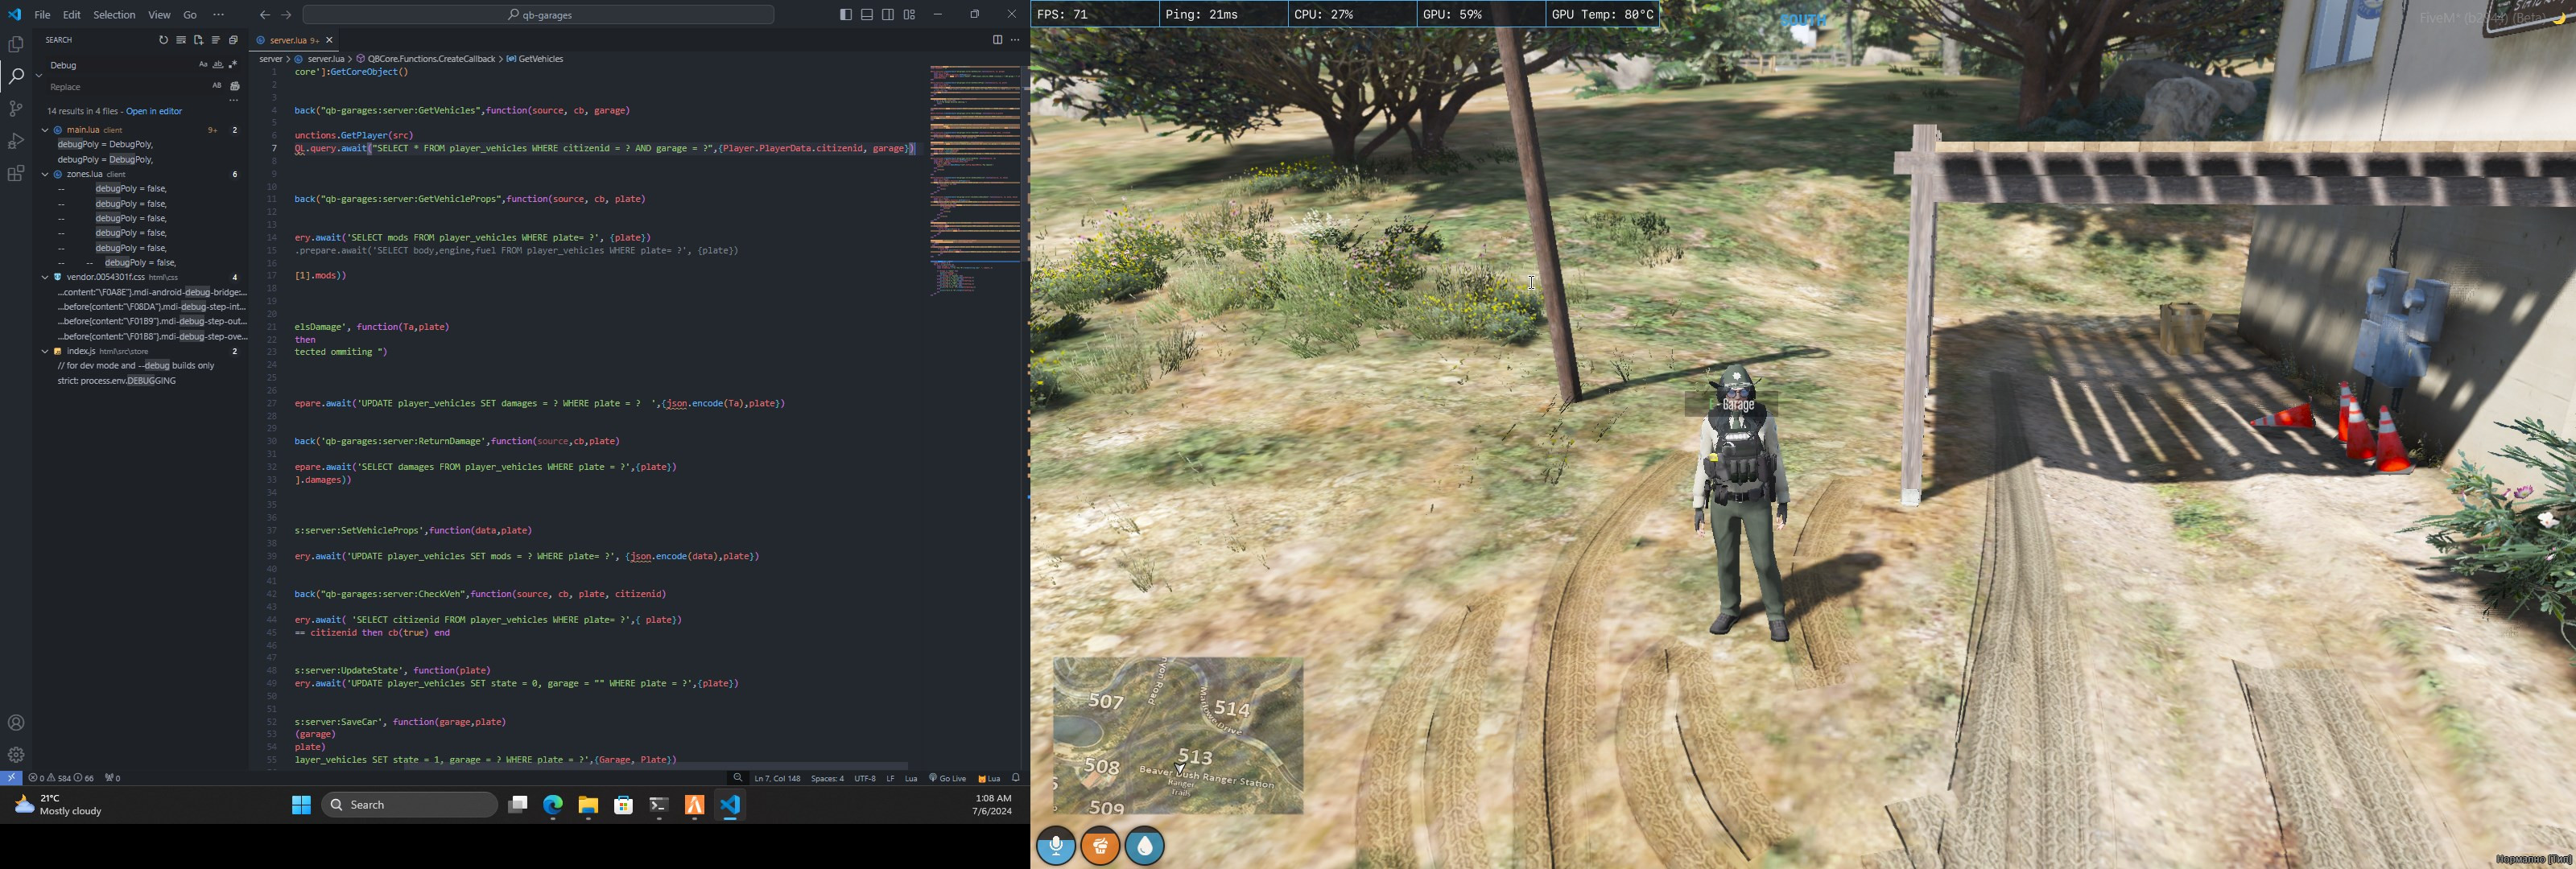Click the Open in editor link
Viewport: 2576px width, 869px height.
[154, 111]
